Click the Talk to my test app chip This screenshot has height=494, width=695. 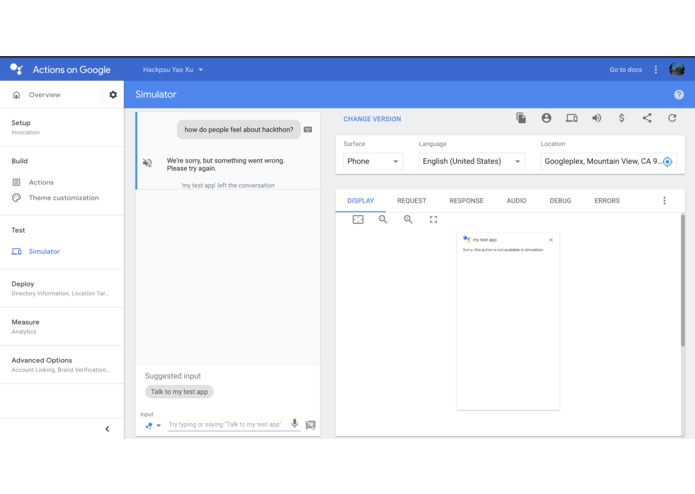[179, 392]
